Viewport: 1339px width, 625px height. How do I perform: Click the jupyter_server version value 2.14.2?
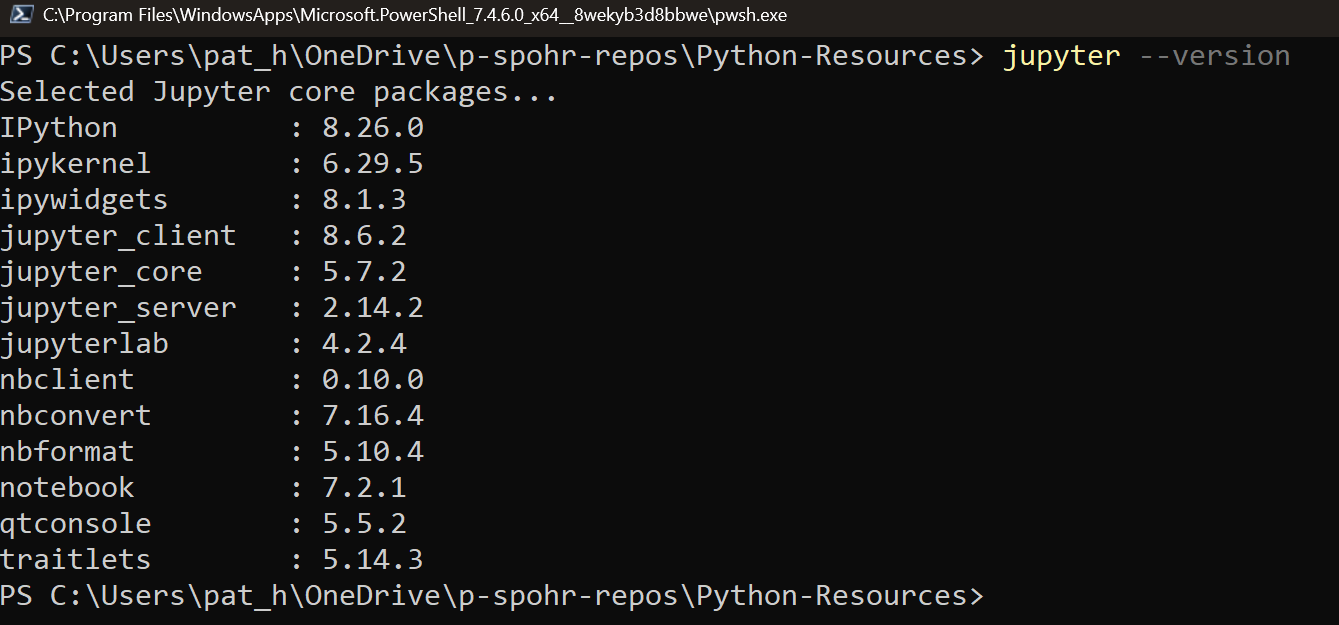tap(373, 308)
